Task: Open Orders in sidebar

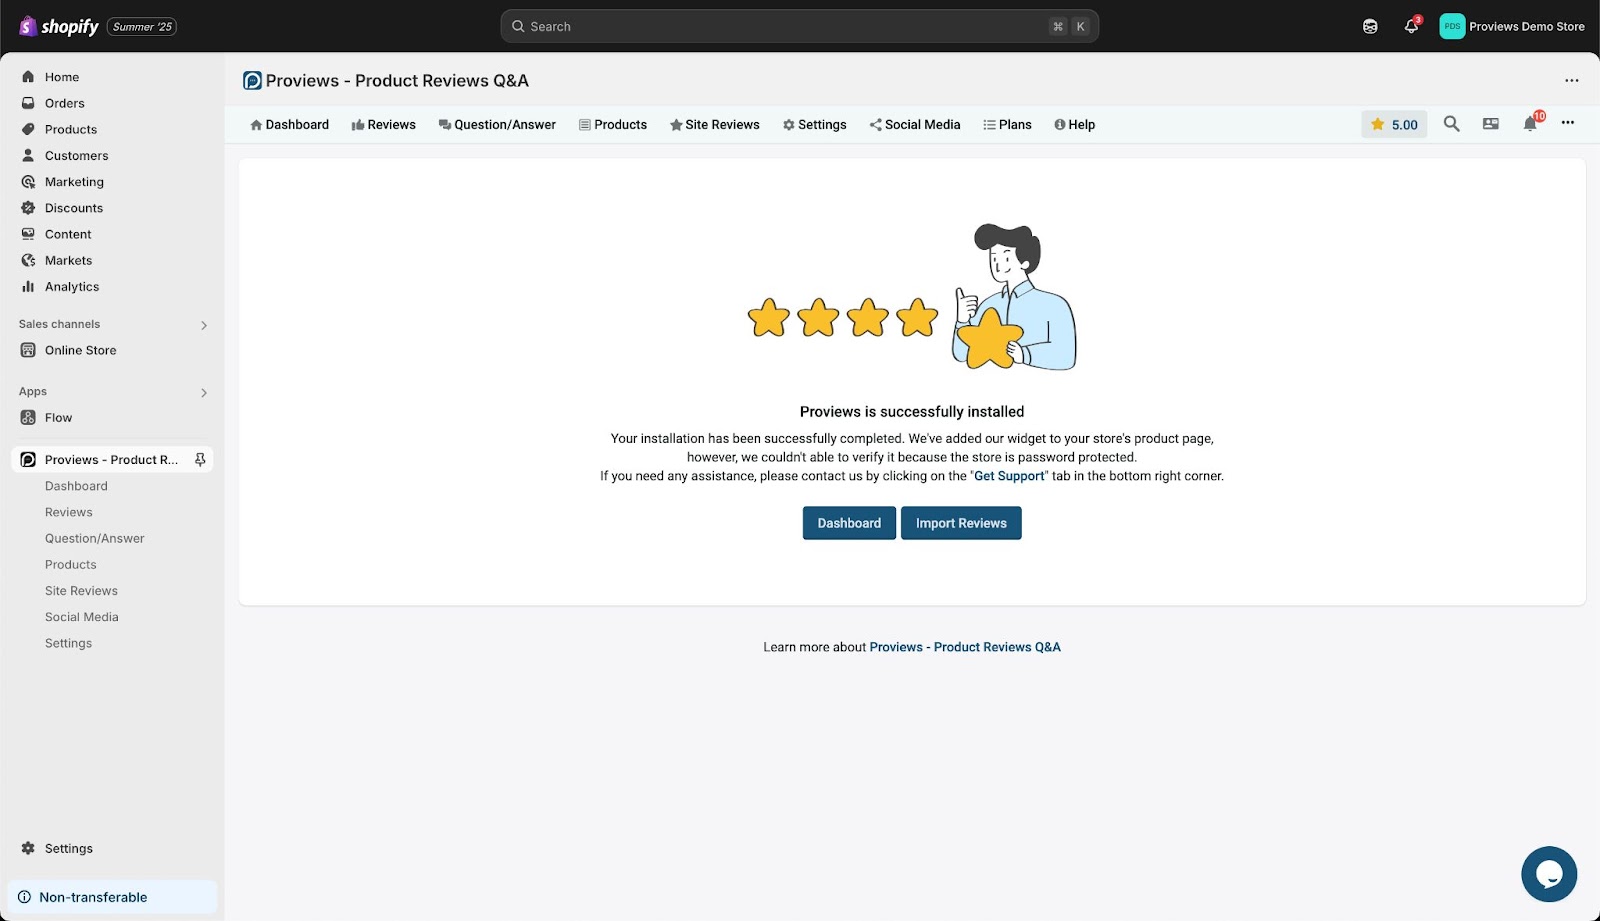Action: click(64, 103)
